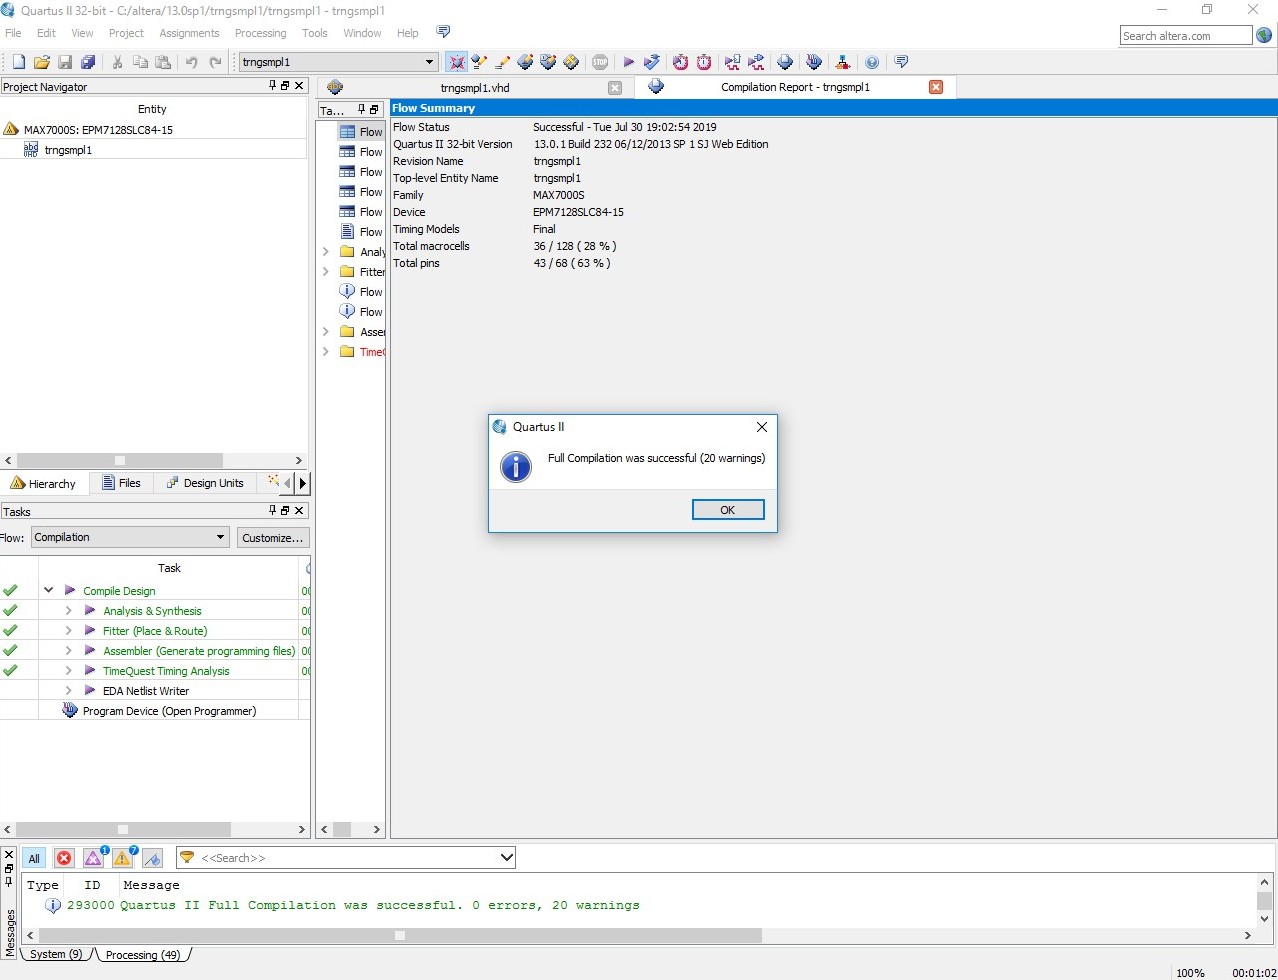Click the Open file folder icon
The width and height of the screenshot is (1278, 980).
[x=41, y=62]
